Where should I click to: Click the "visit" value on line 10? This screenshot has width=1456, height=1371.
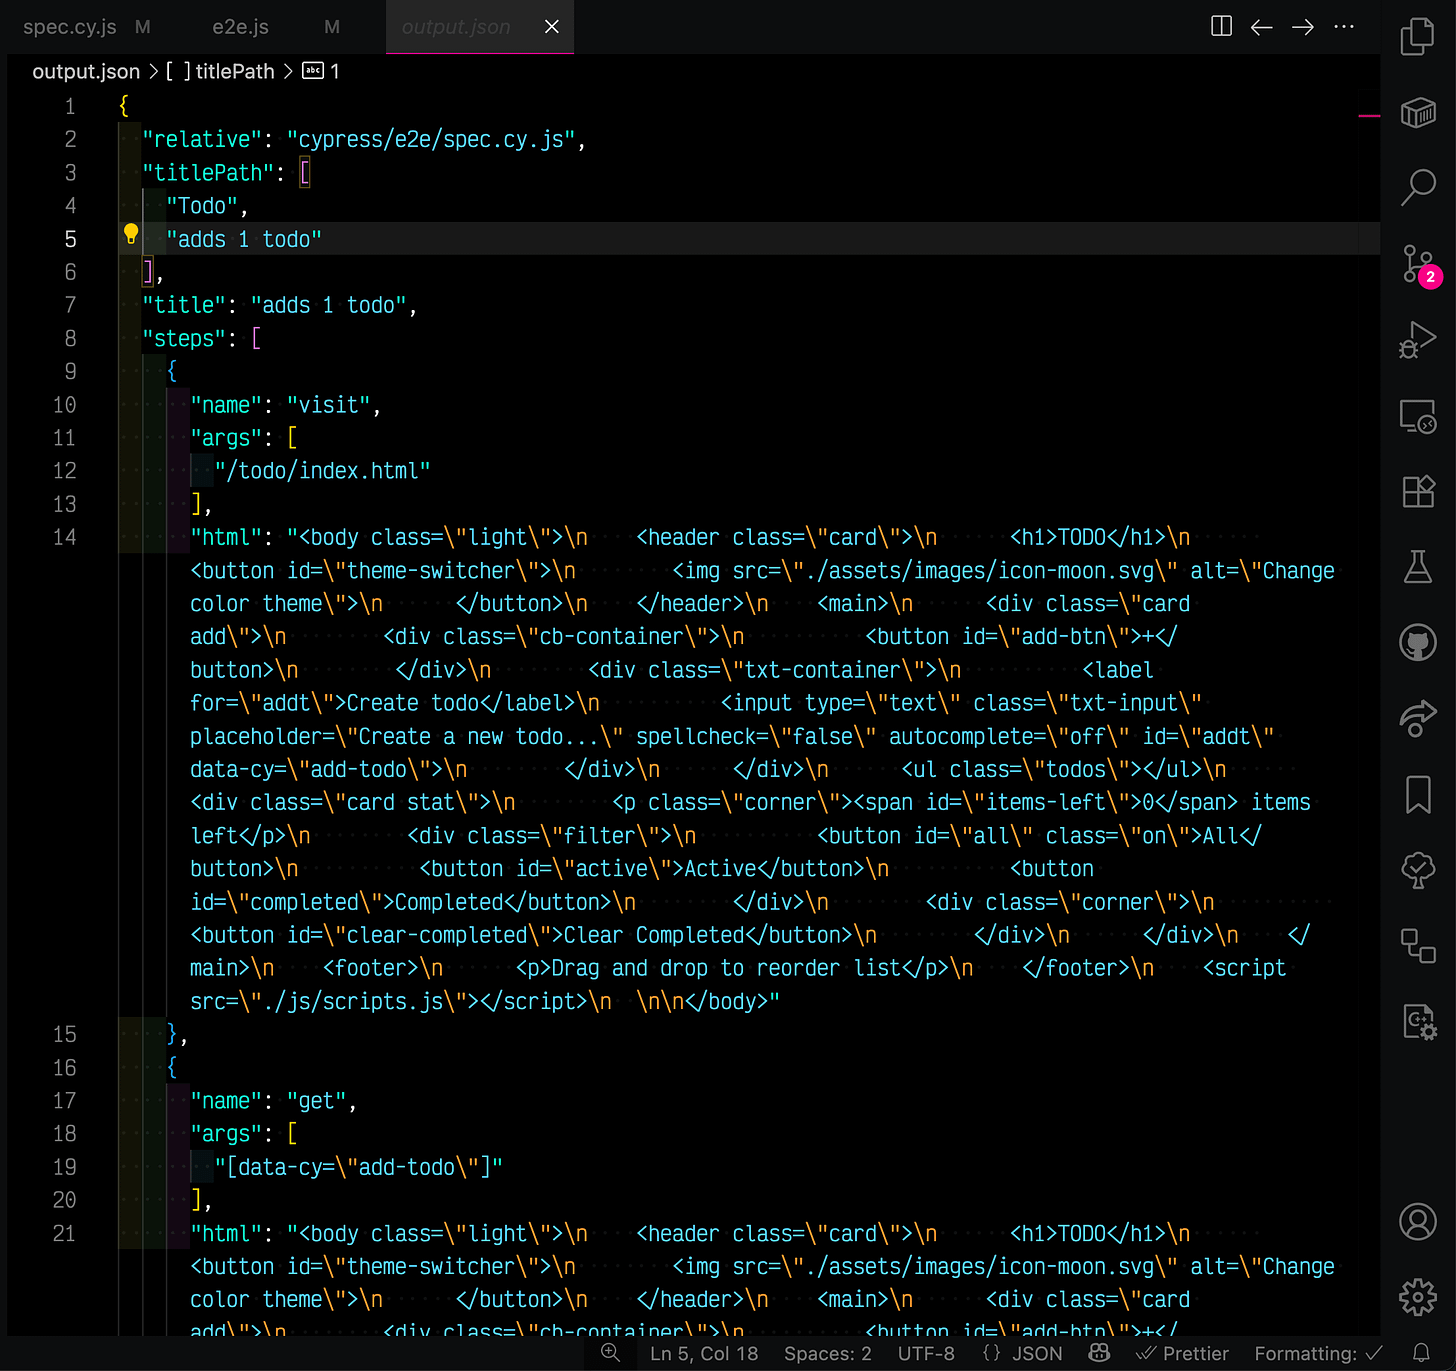329,405
